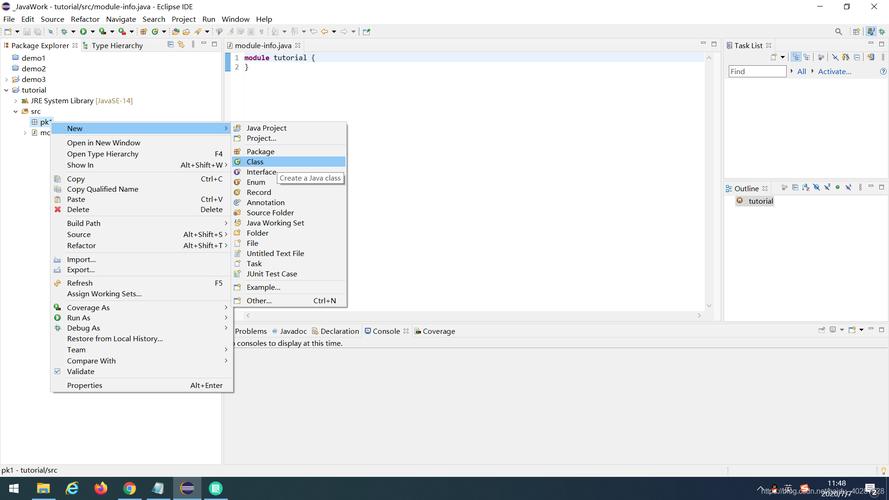Click Activate... link in Task List

click(834, 71)
